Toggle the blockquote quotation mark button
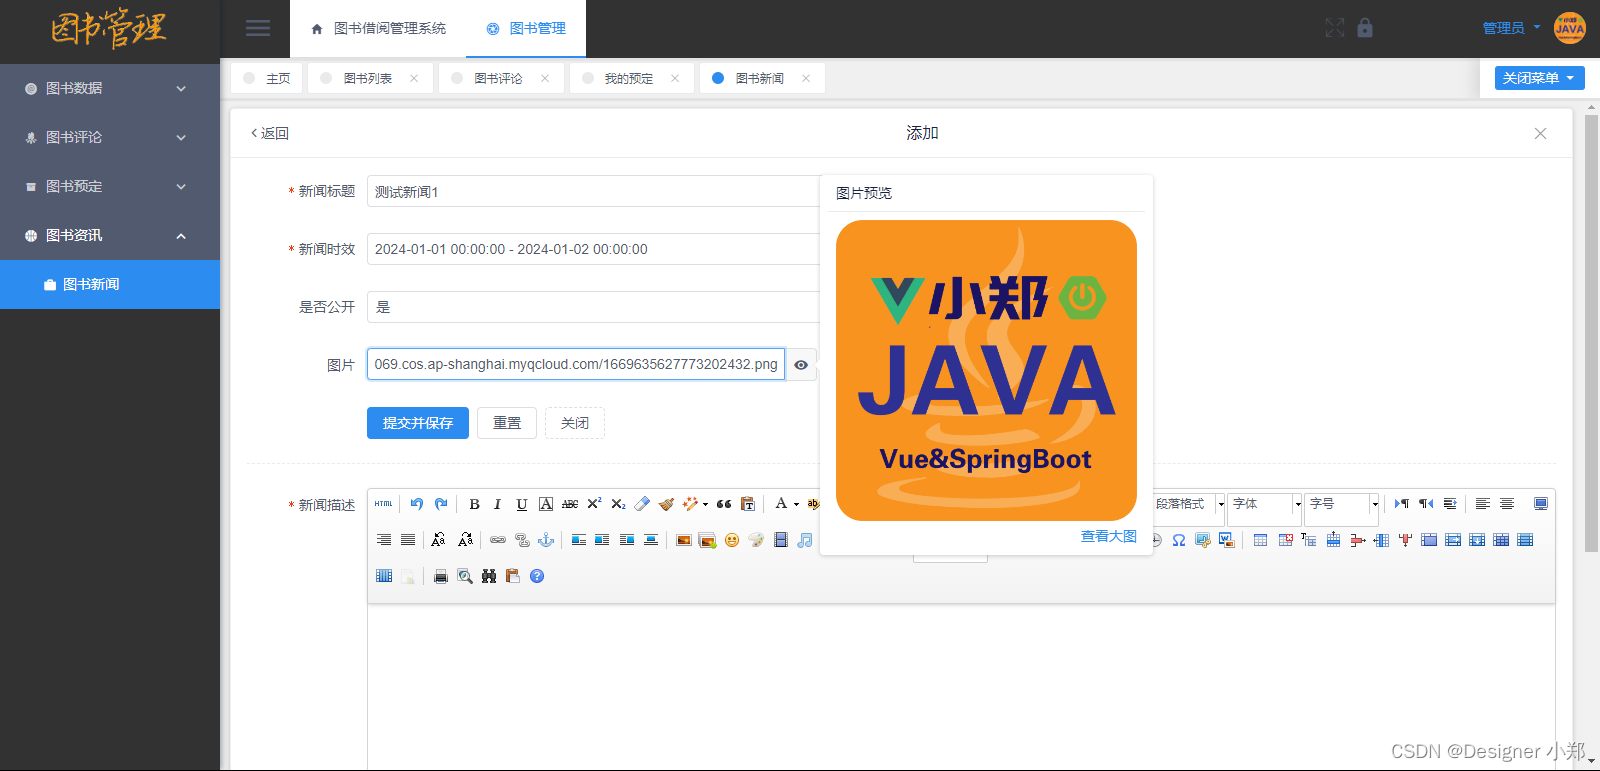This screenshot has width=1600, height=771. 724,504
